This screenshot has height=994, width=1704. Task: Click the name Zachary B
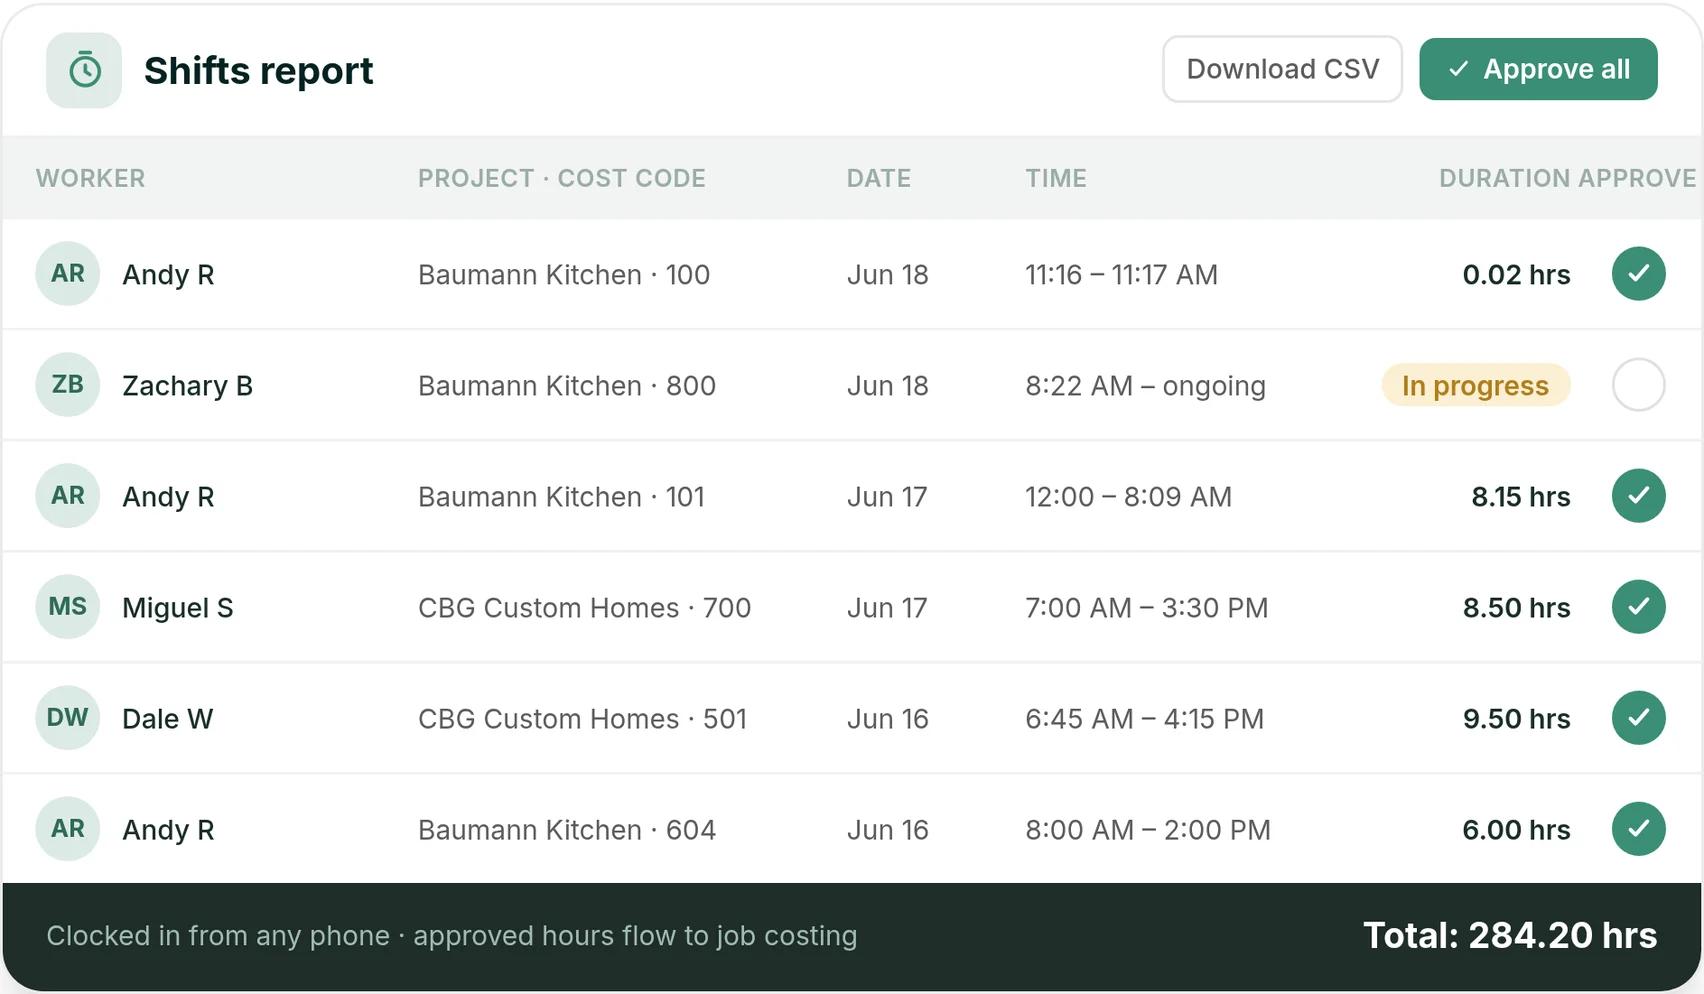point(187,386)
